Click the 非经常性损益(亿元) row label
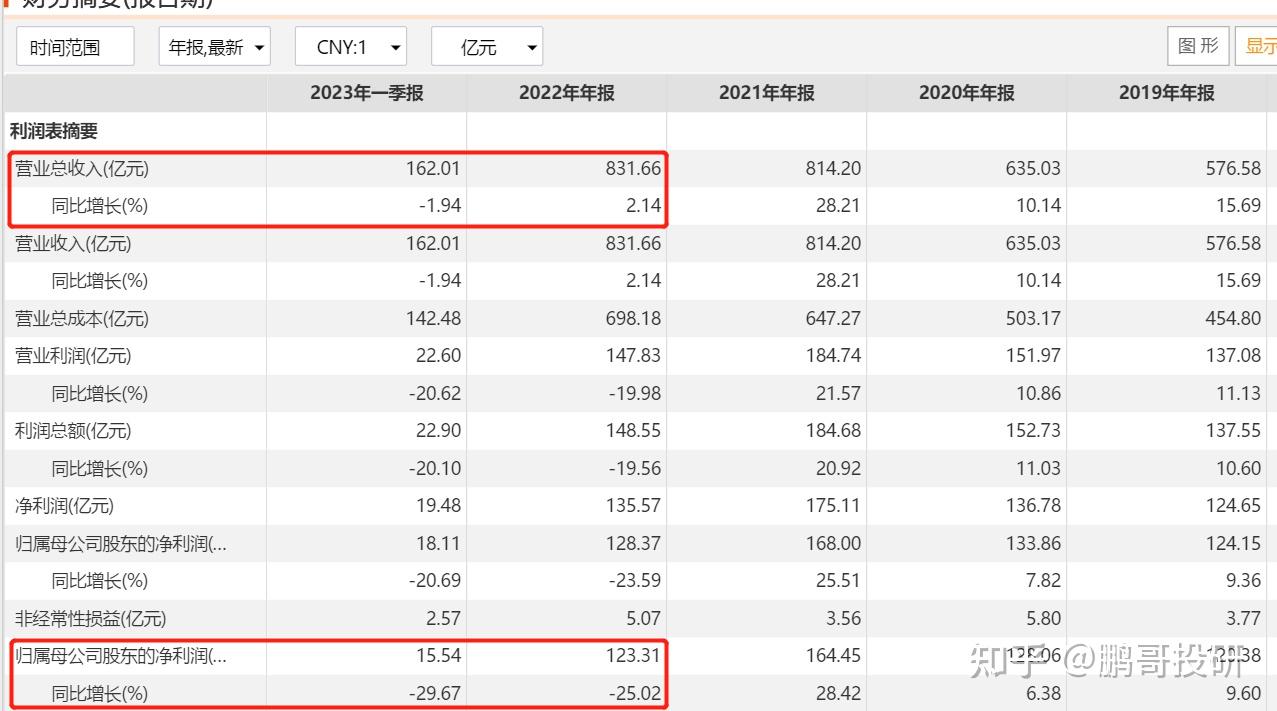1277x711 pixels. click(90, 619)
